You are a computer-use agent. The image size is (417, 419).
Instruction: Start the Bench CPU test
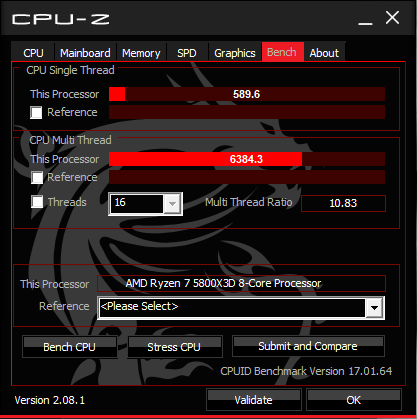pyautogui.click(x=70, y=347)
